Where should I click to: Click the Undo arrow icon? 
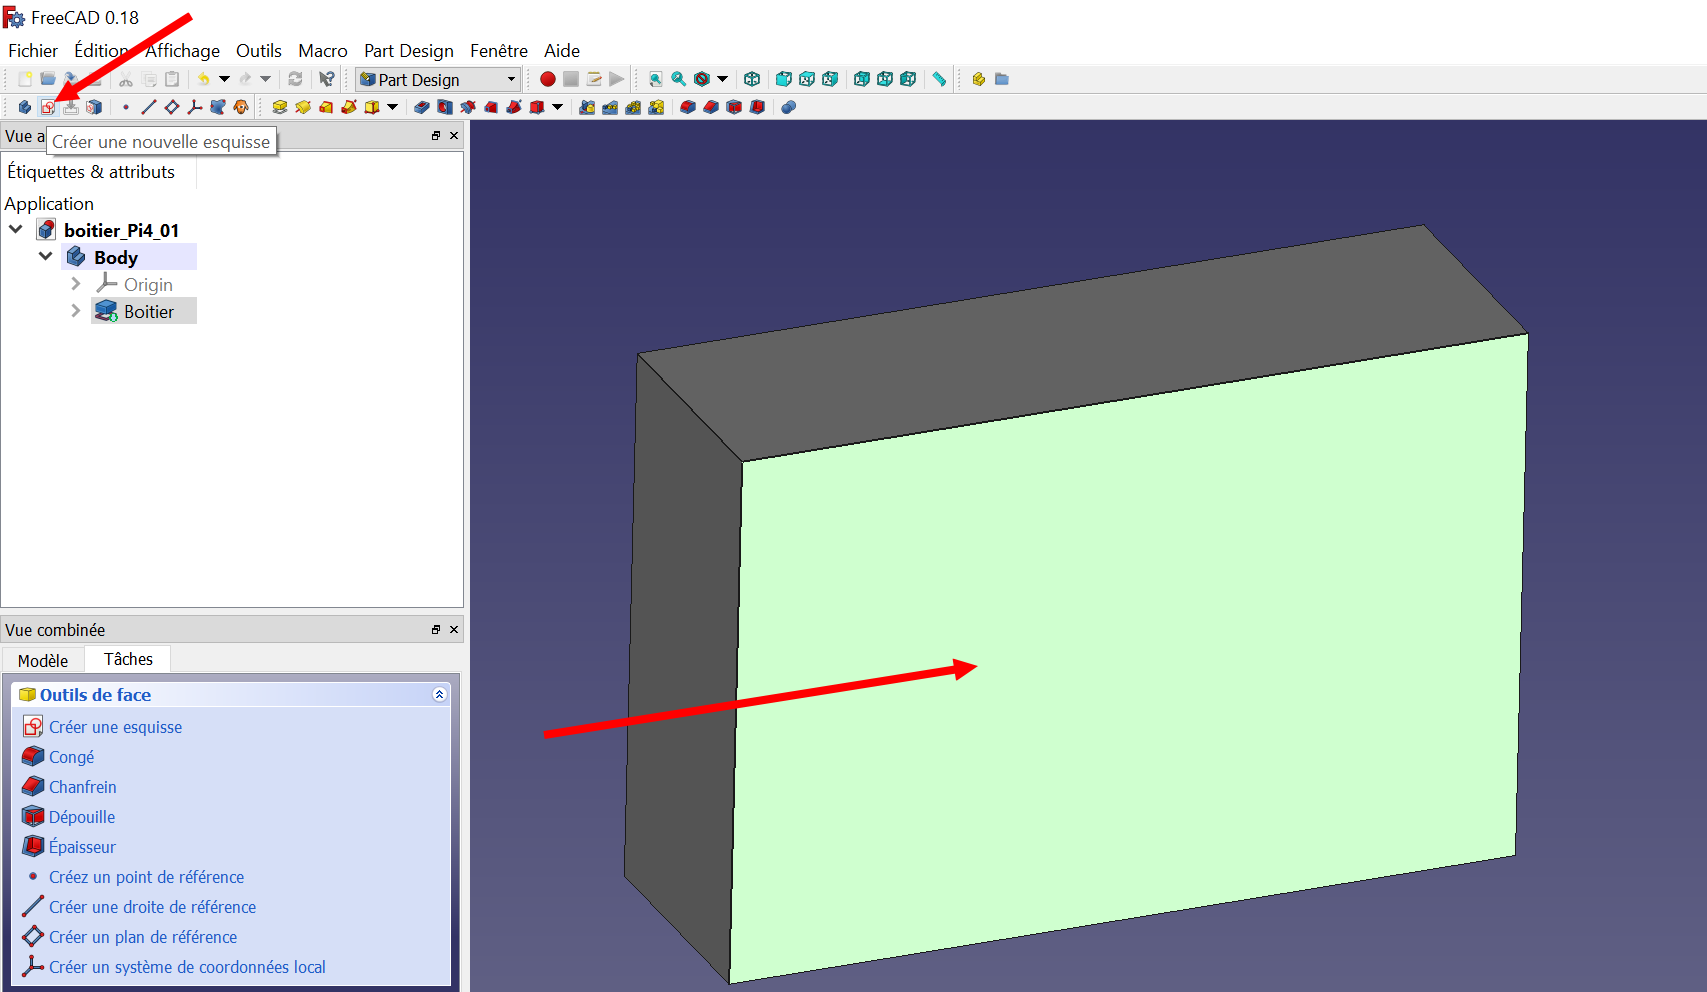[x=204, y=79]
